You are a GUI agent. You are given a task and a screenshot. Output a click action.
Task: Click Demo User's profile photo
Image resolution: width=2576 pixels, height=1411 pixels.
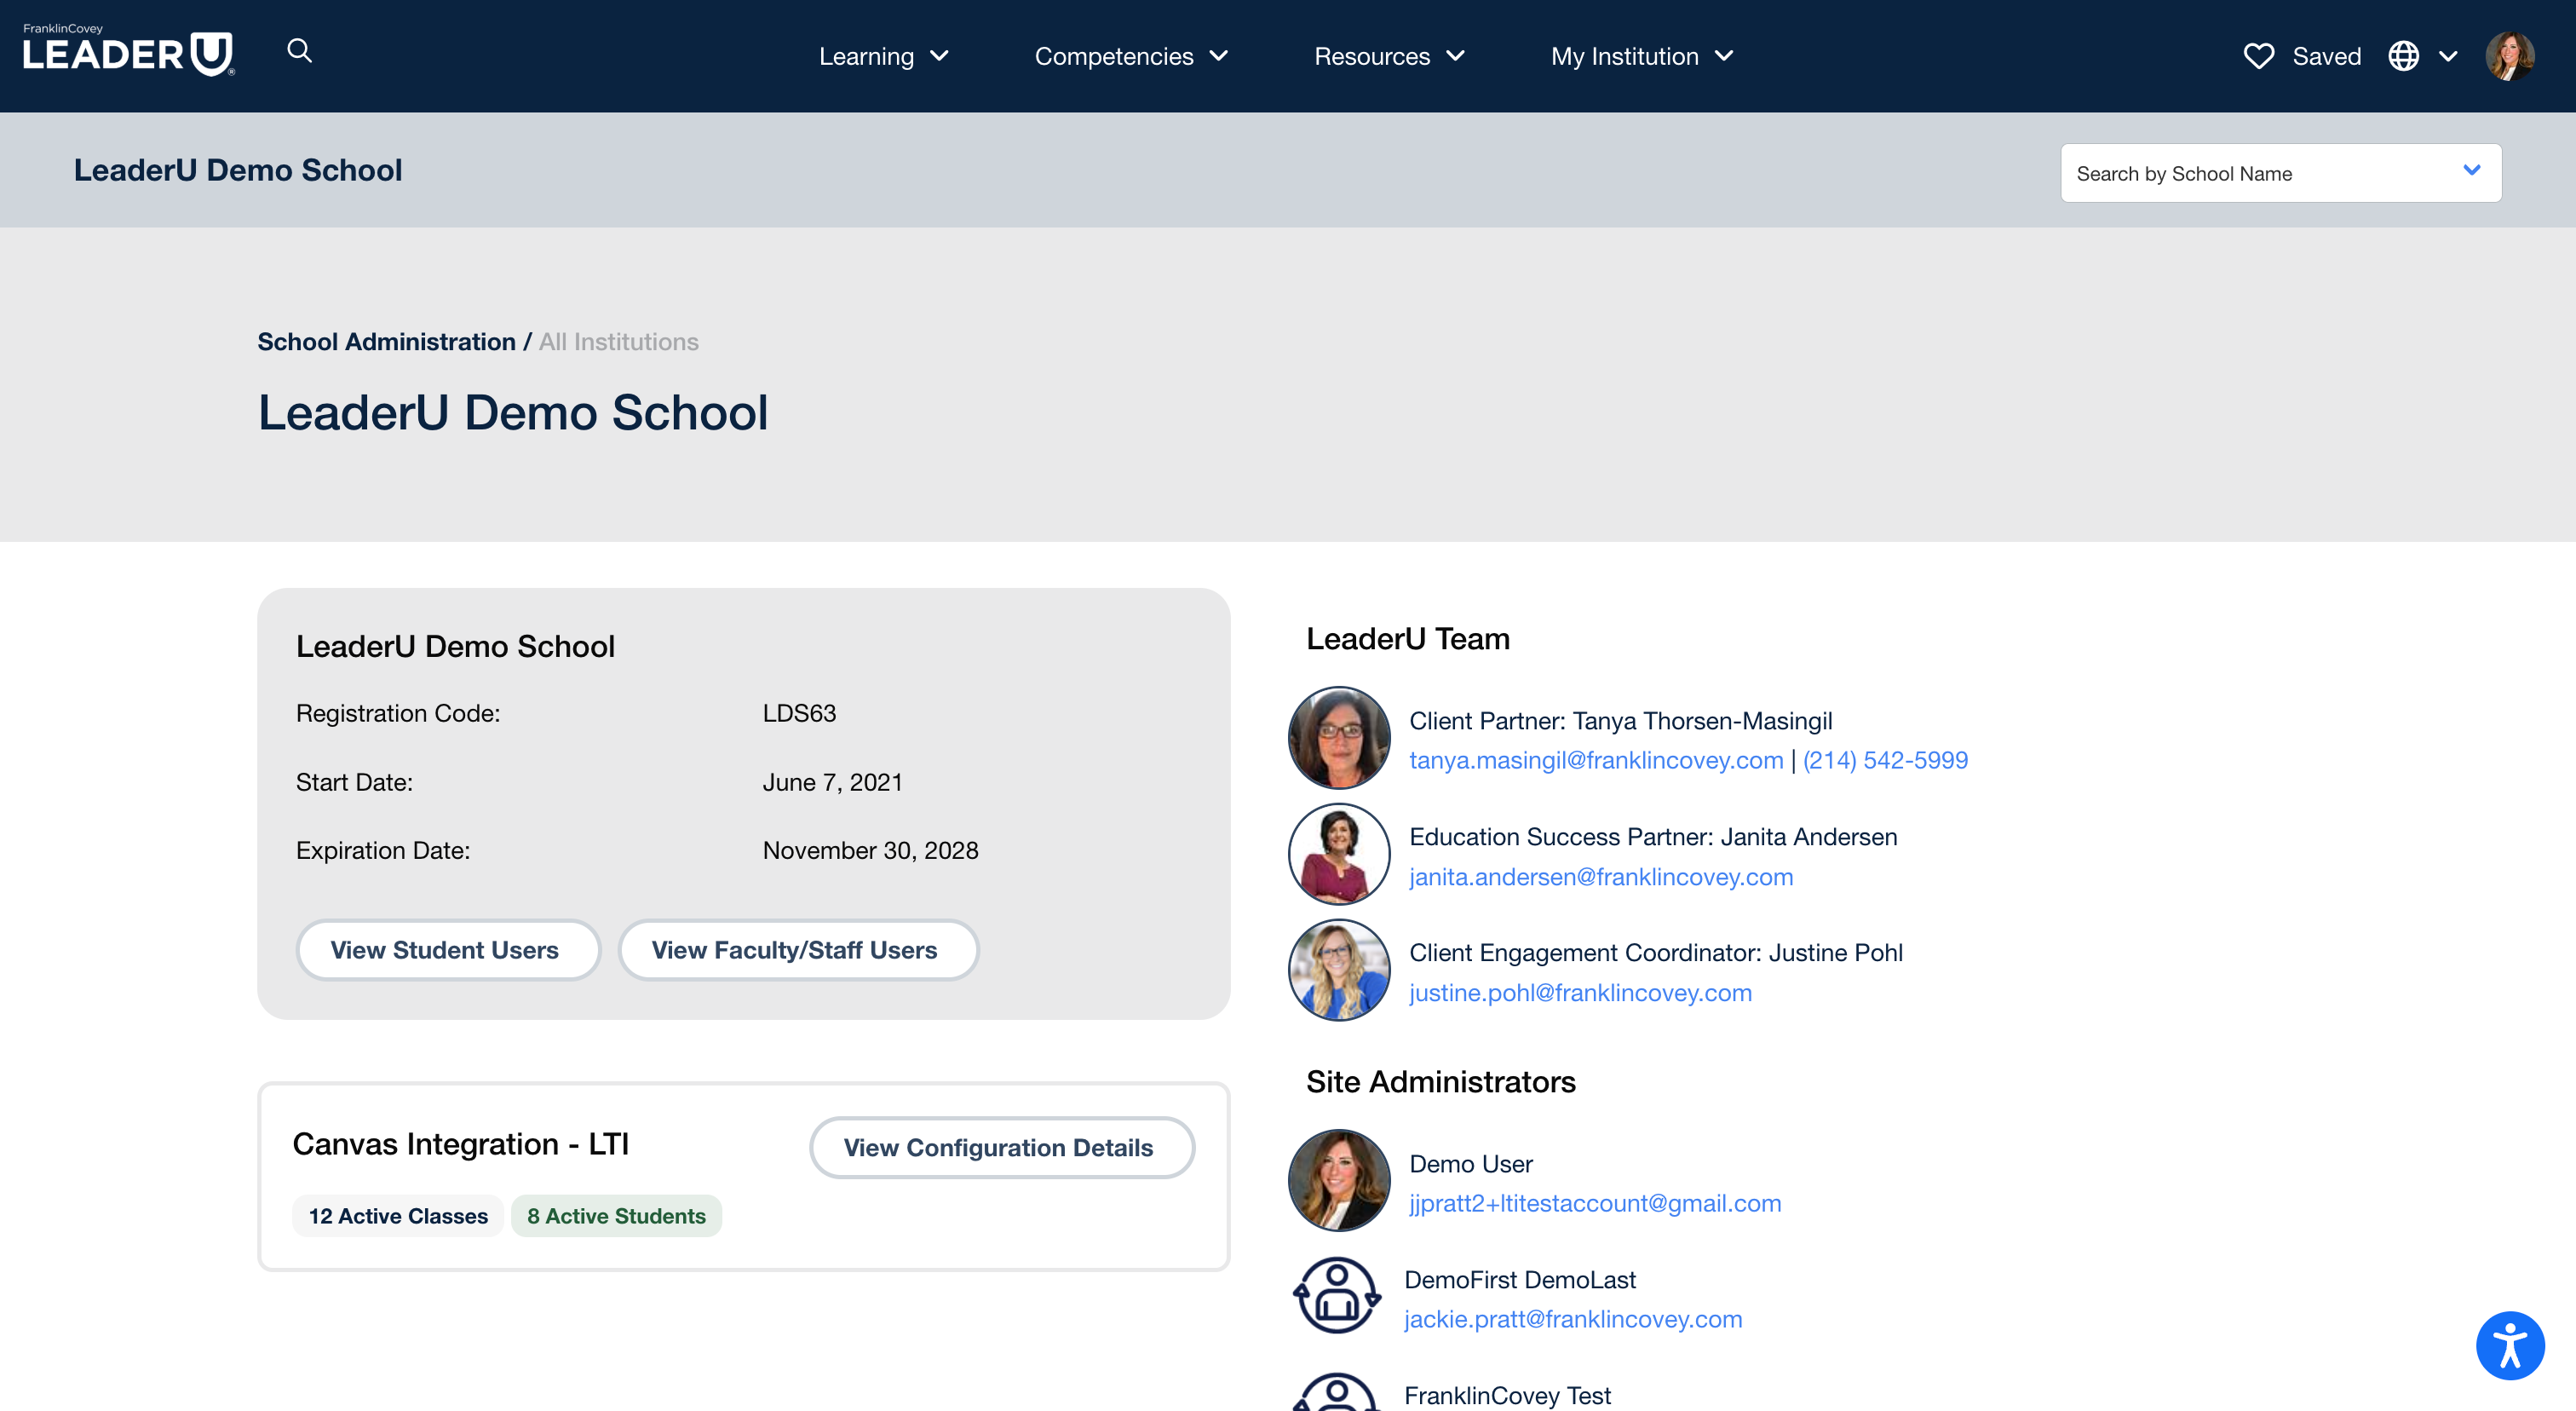click(1339, 1180)
